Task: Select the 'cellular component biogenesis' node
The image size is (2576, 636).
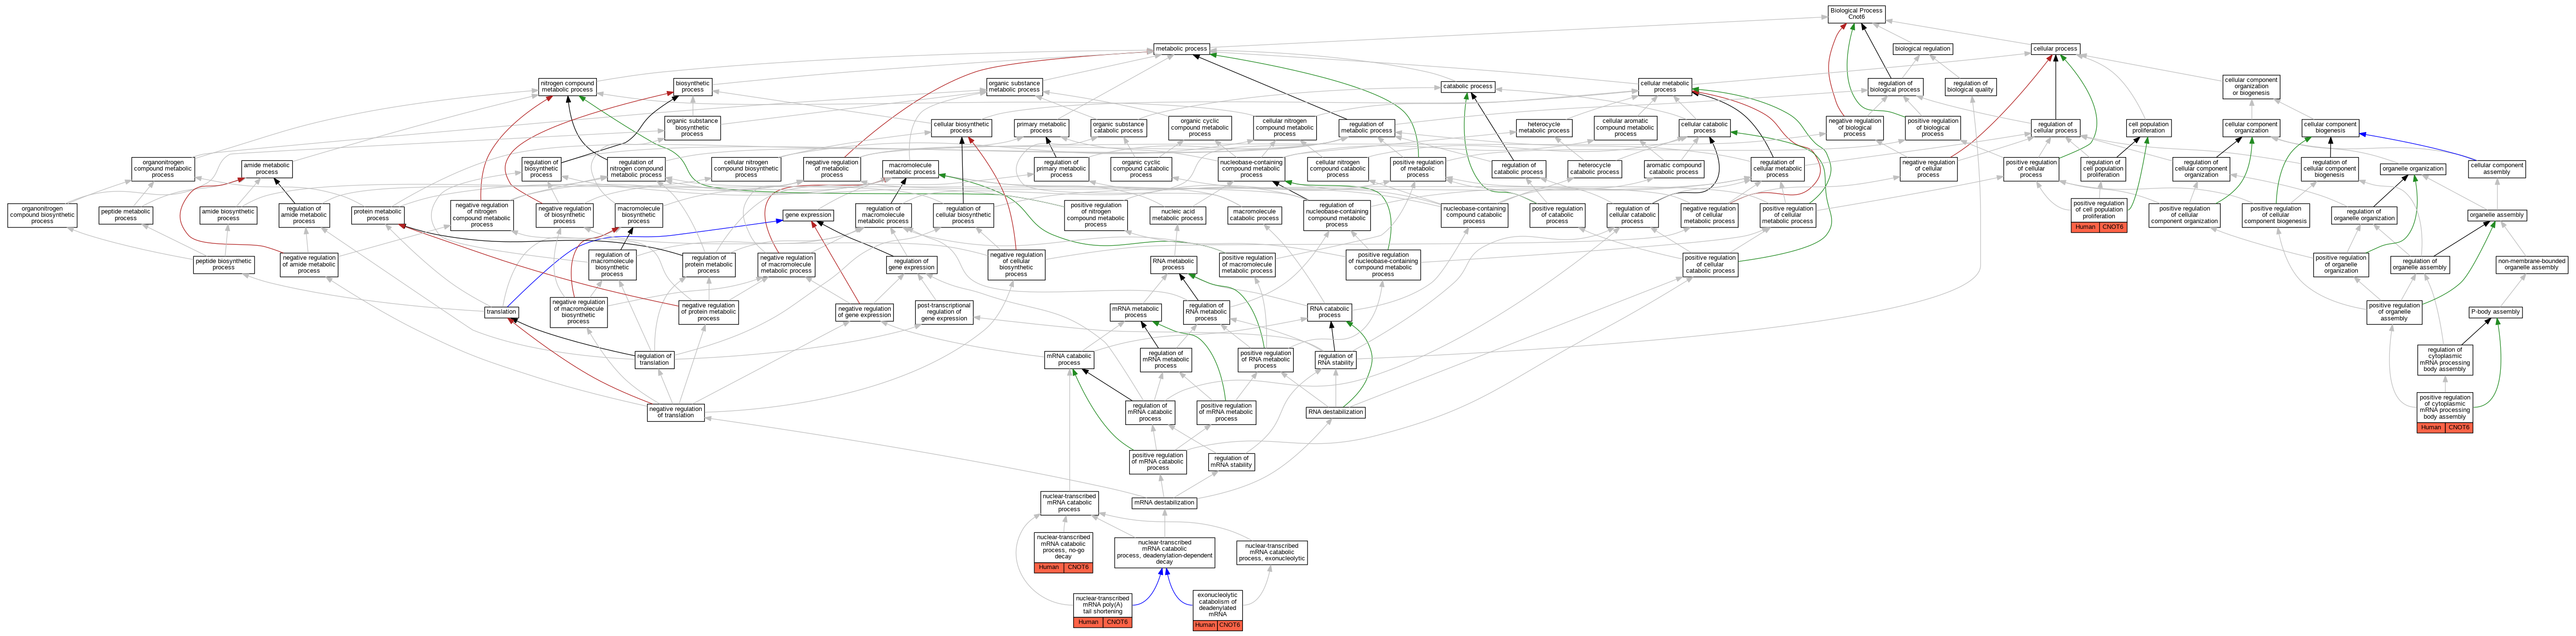Action: tap(2330, 128)
